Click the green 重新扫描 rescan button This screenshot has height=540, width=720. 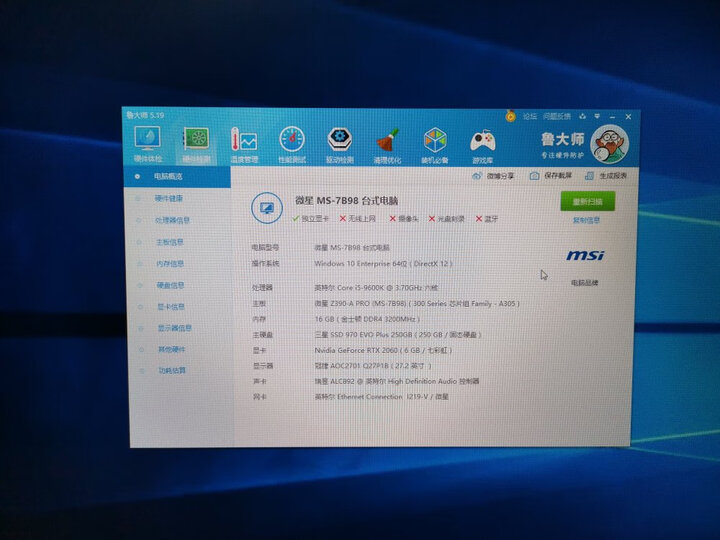(587, 202)
